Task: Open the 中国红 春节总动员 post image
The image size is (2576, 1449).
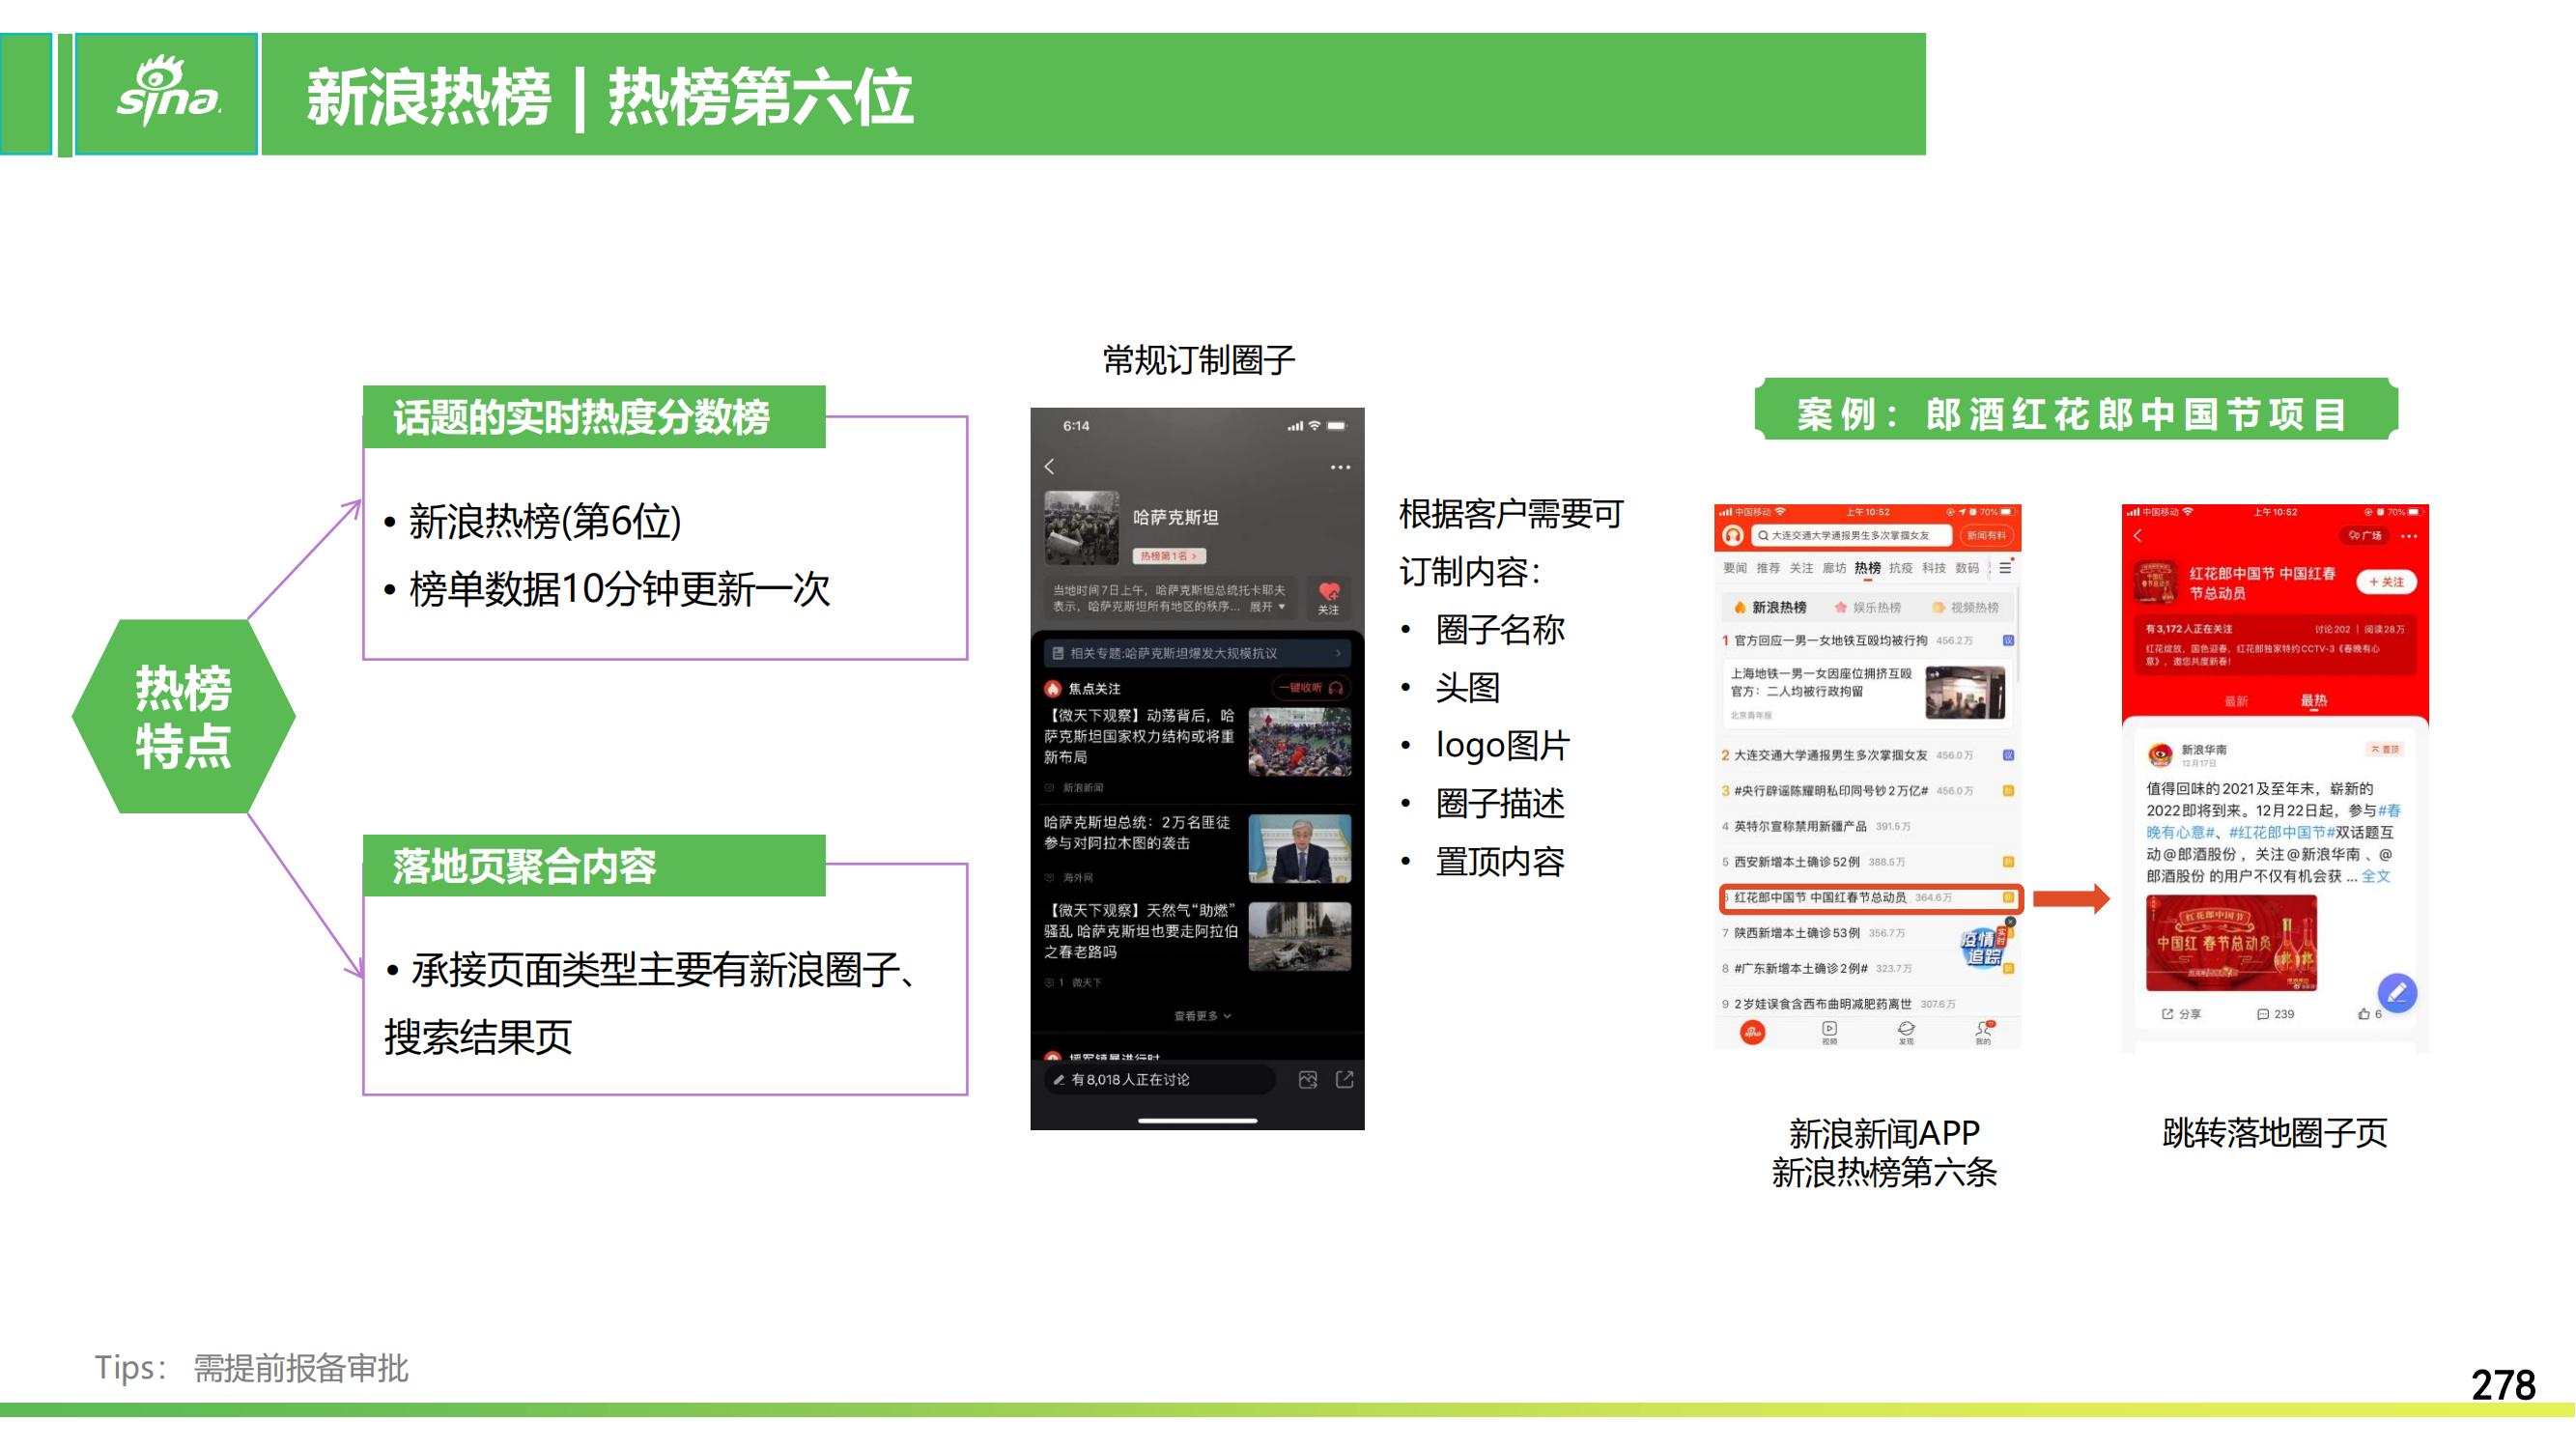Action: (x=2231, y=943)
